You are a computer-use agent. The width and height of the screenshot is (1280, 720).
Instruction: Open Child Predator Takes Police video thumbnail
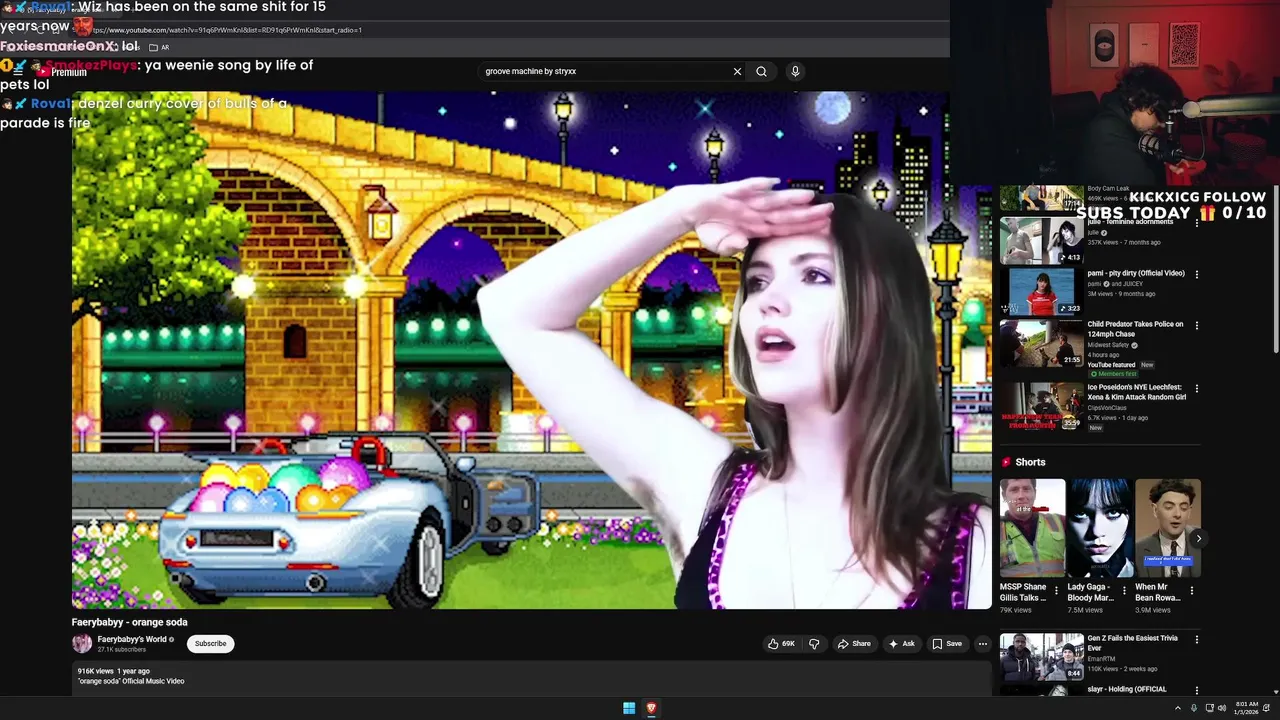[x=1041, y=343]
